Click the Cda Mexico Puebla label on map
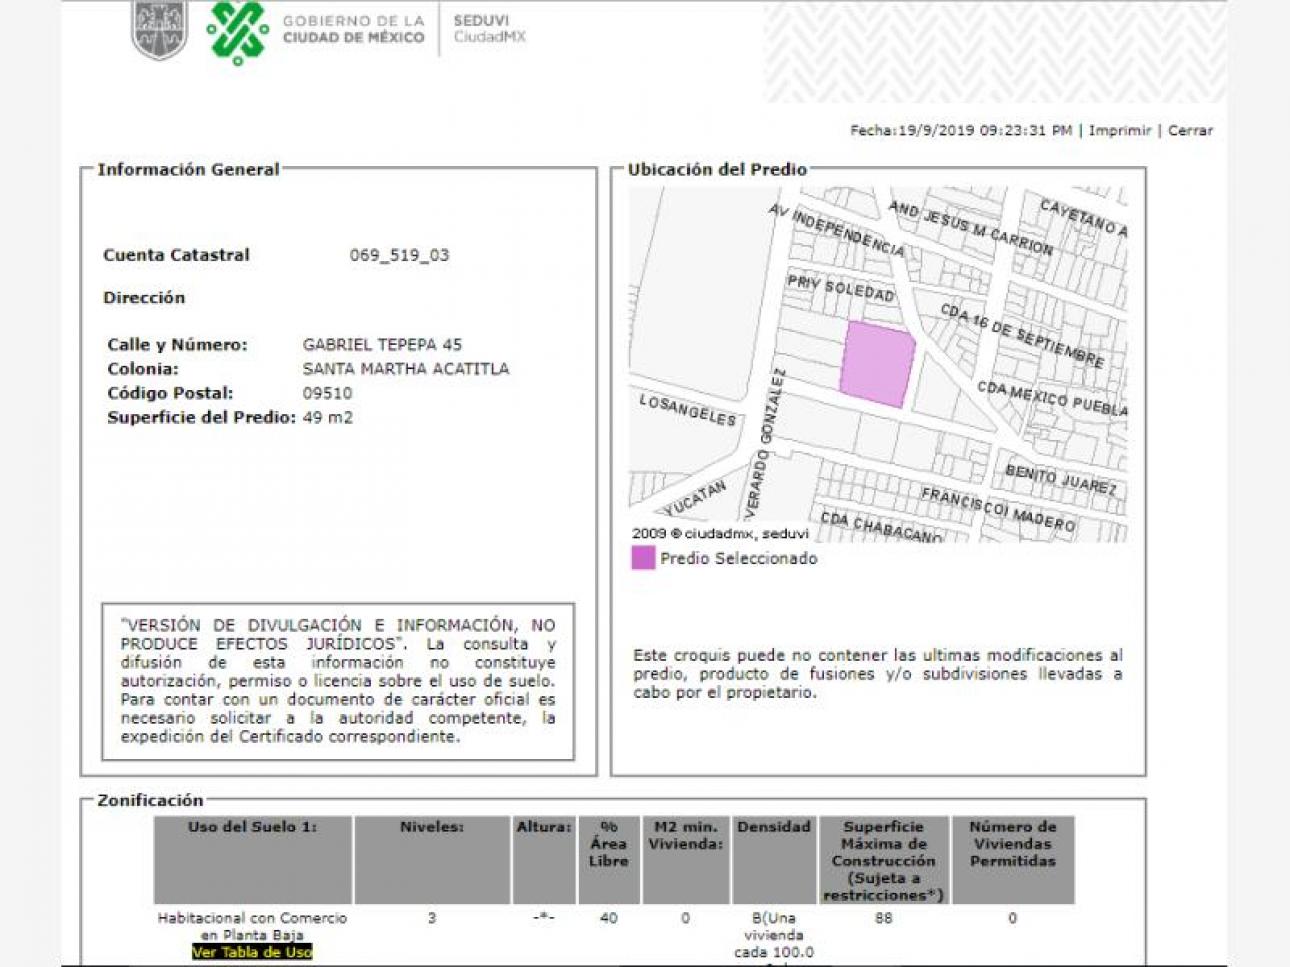The height and width of the screenshot is (967, 1290). 1052,398
